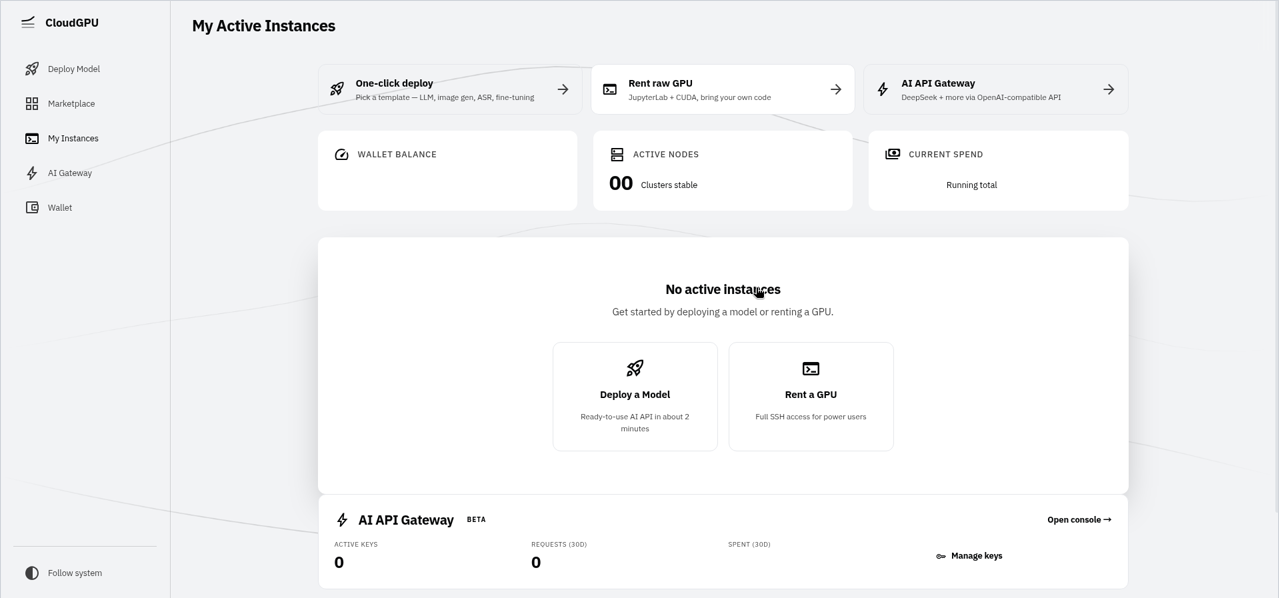Click arrow on AI API Gateway top card
The width and height of the screenshot is (1279, 598).
1109,89
